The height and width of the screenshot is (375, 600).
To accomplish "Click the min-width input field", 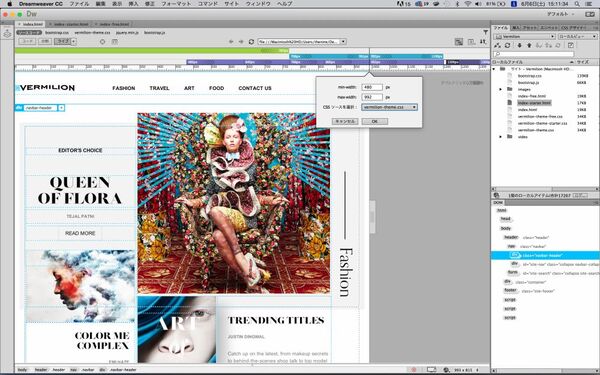I will (x=372, y=87).
